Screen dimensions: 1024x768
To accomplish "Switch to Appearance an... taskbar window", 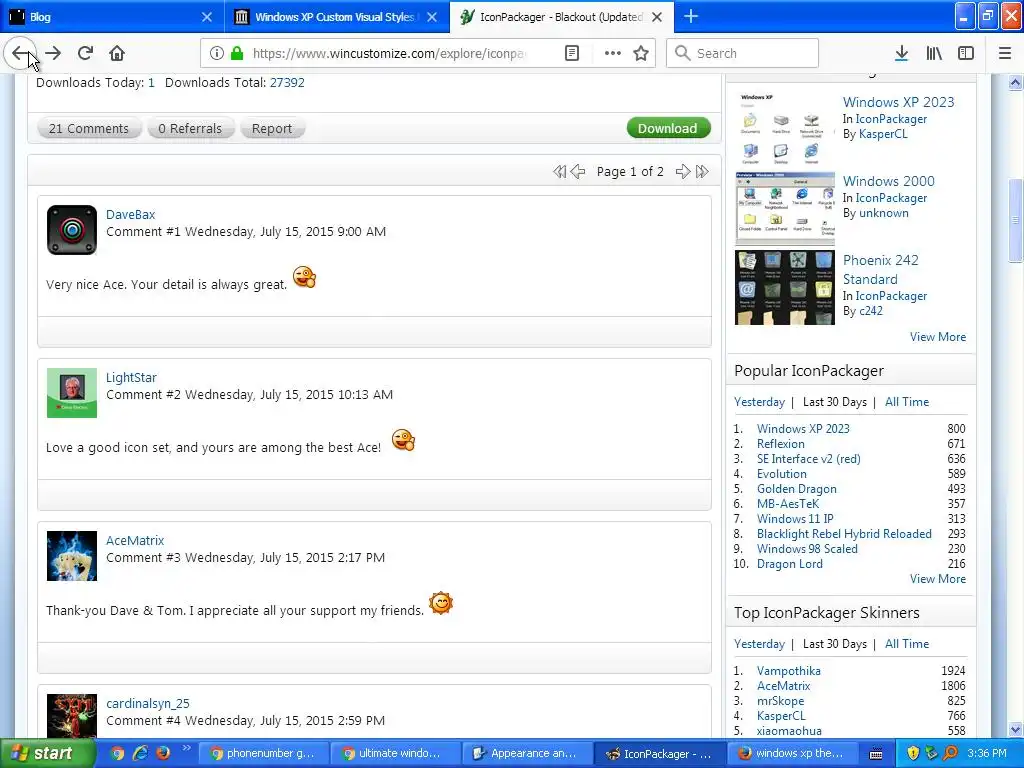I will [x=527, y=754].
